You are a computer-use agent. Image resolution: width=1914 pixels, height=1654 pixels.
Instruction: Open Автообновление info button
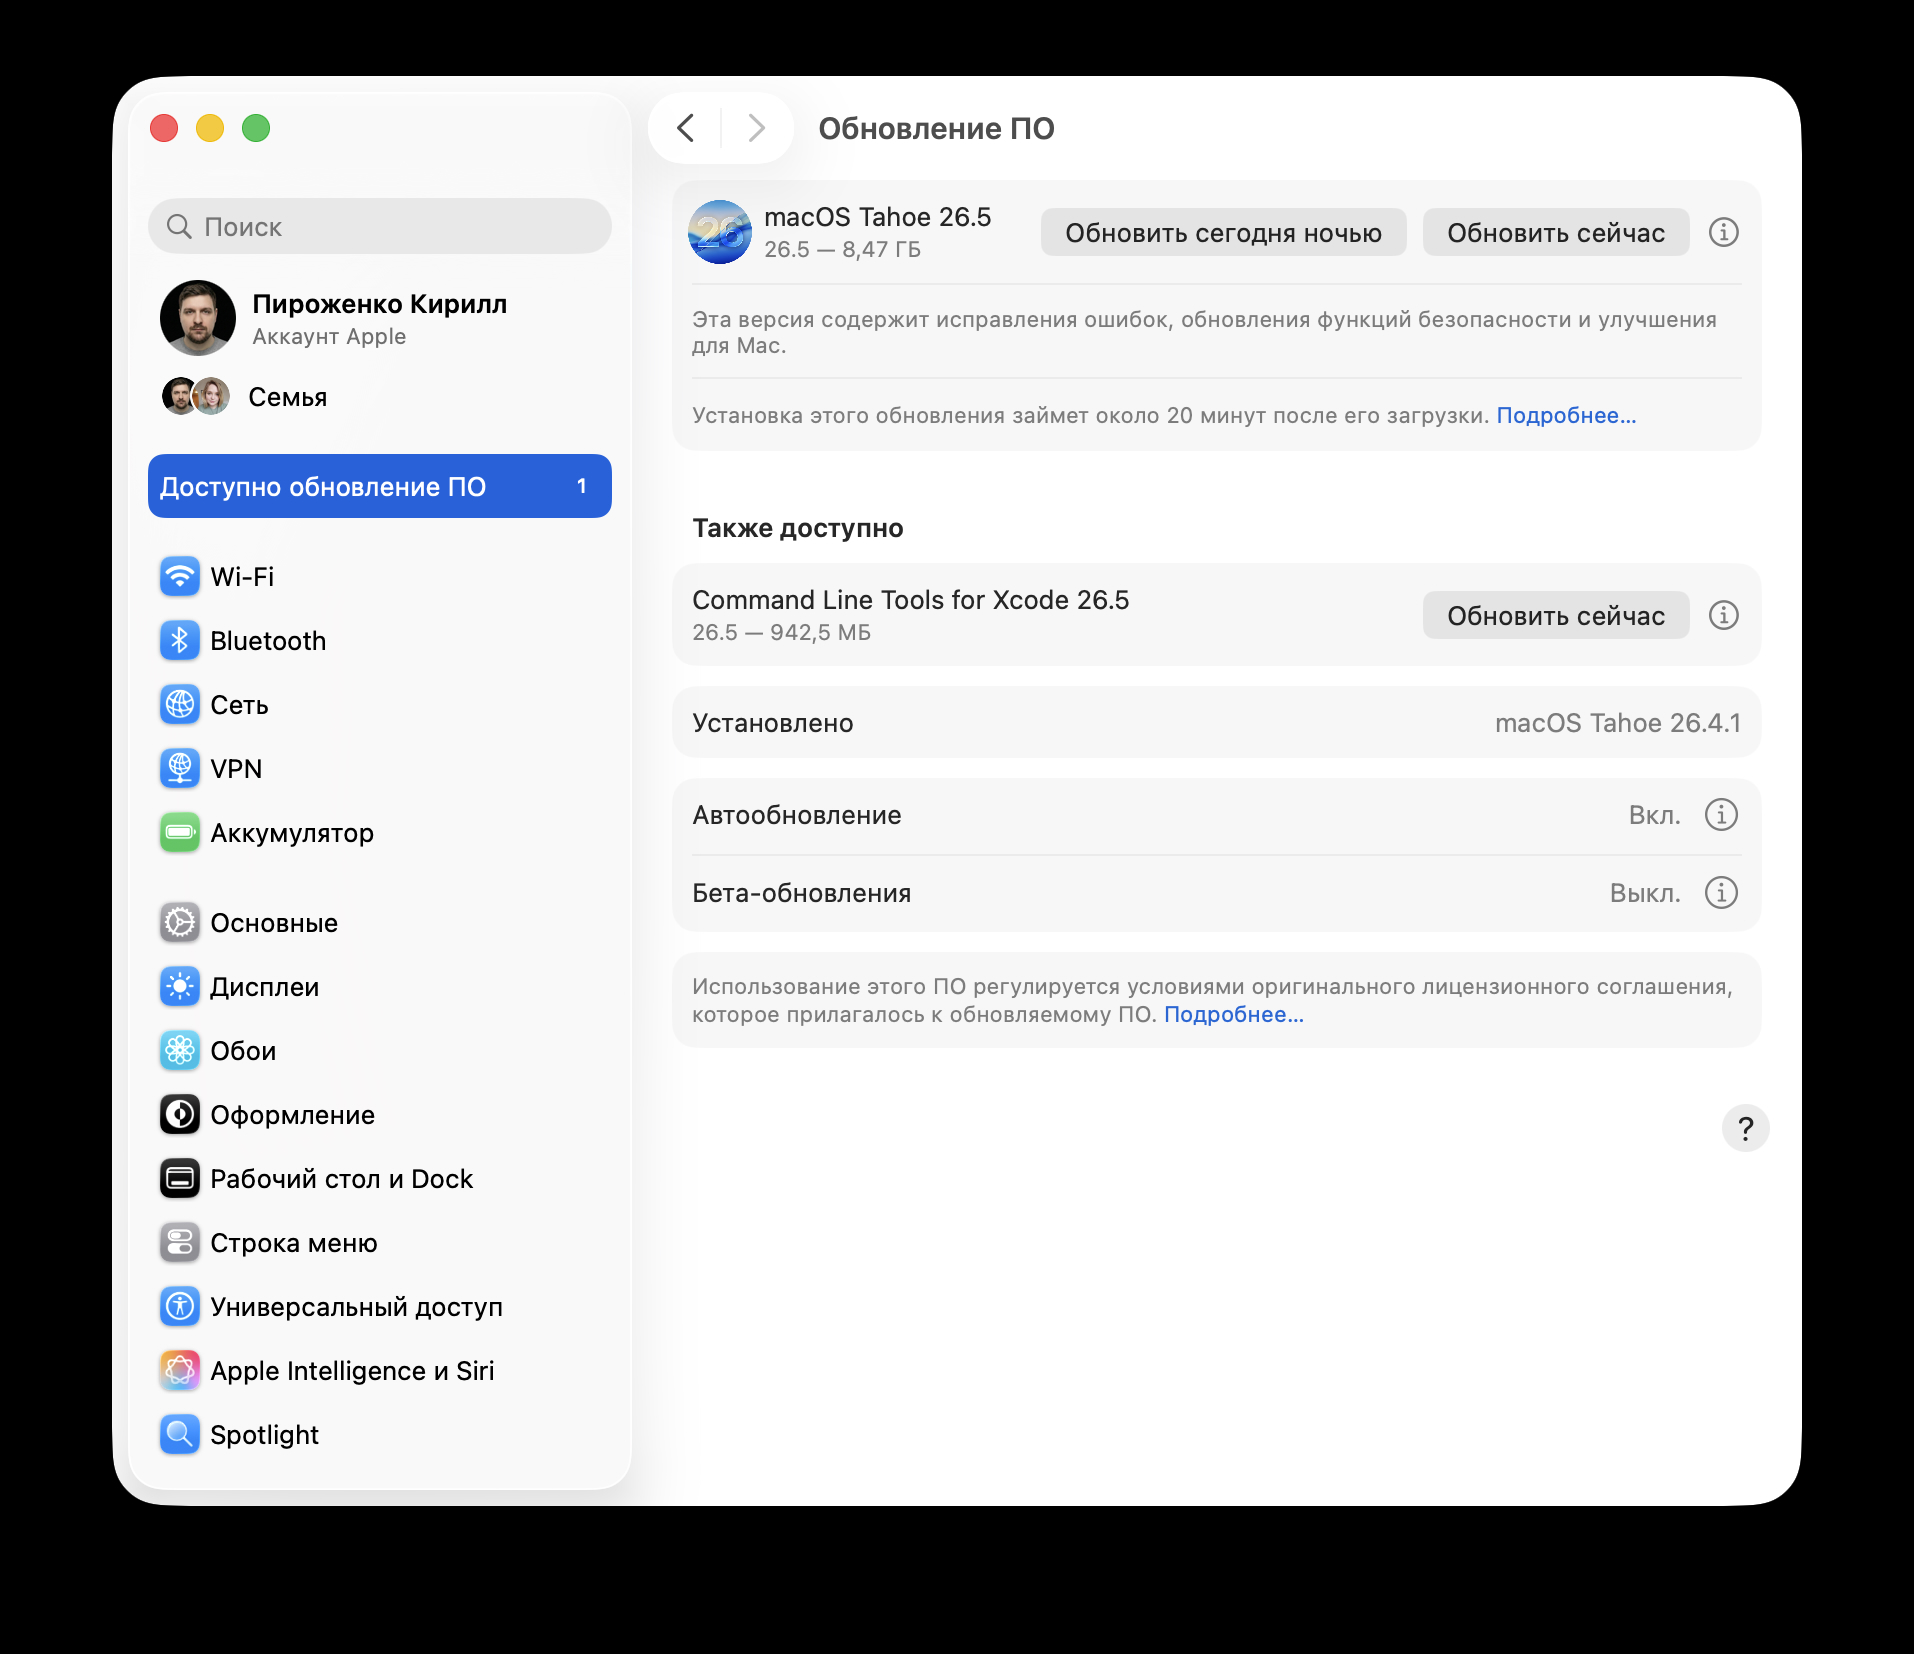pyautogui.click(x=1721, y=815)
